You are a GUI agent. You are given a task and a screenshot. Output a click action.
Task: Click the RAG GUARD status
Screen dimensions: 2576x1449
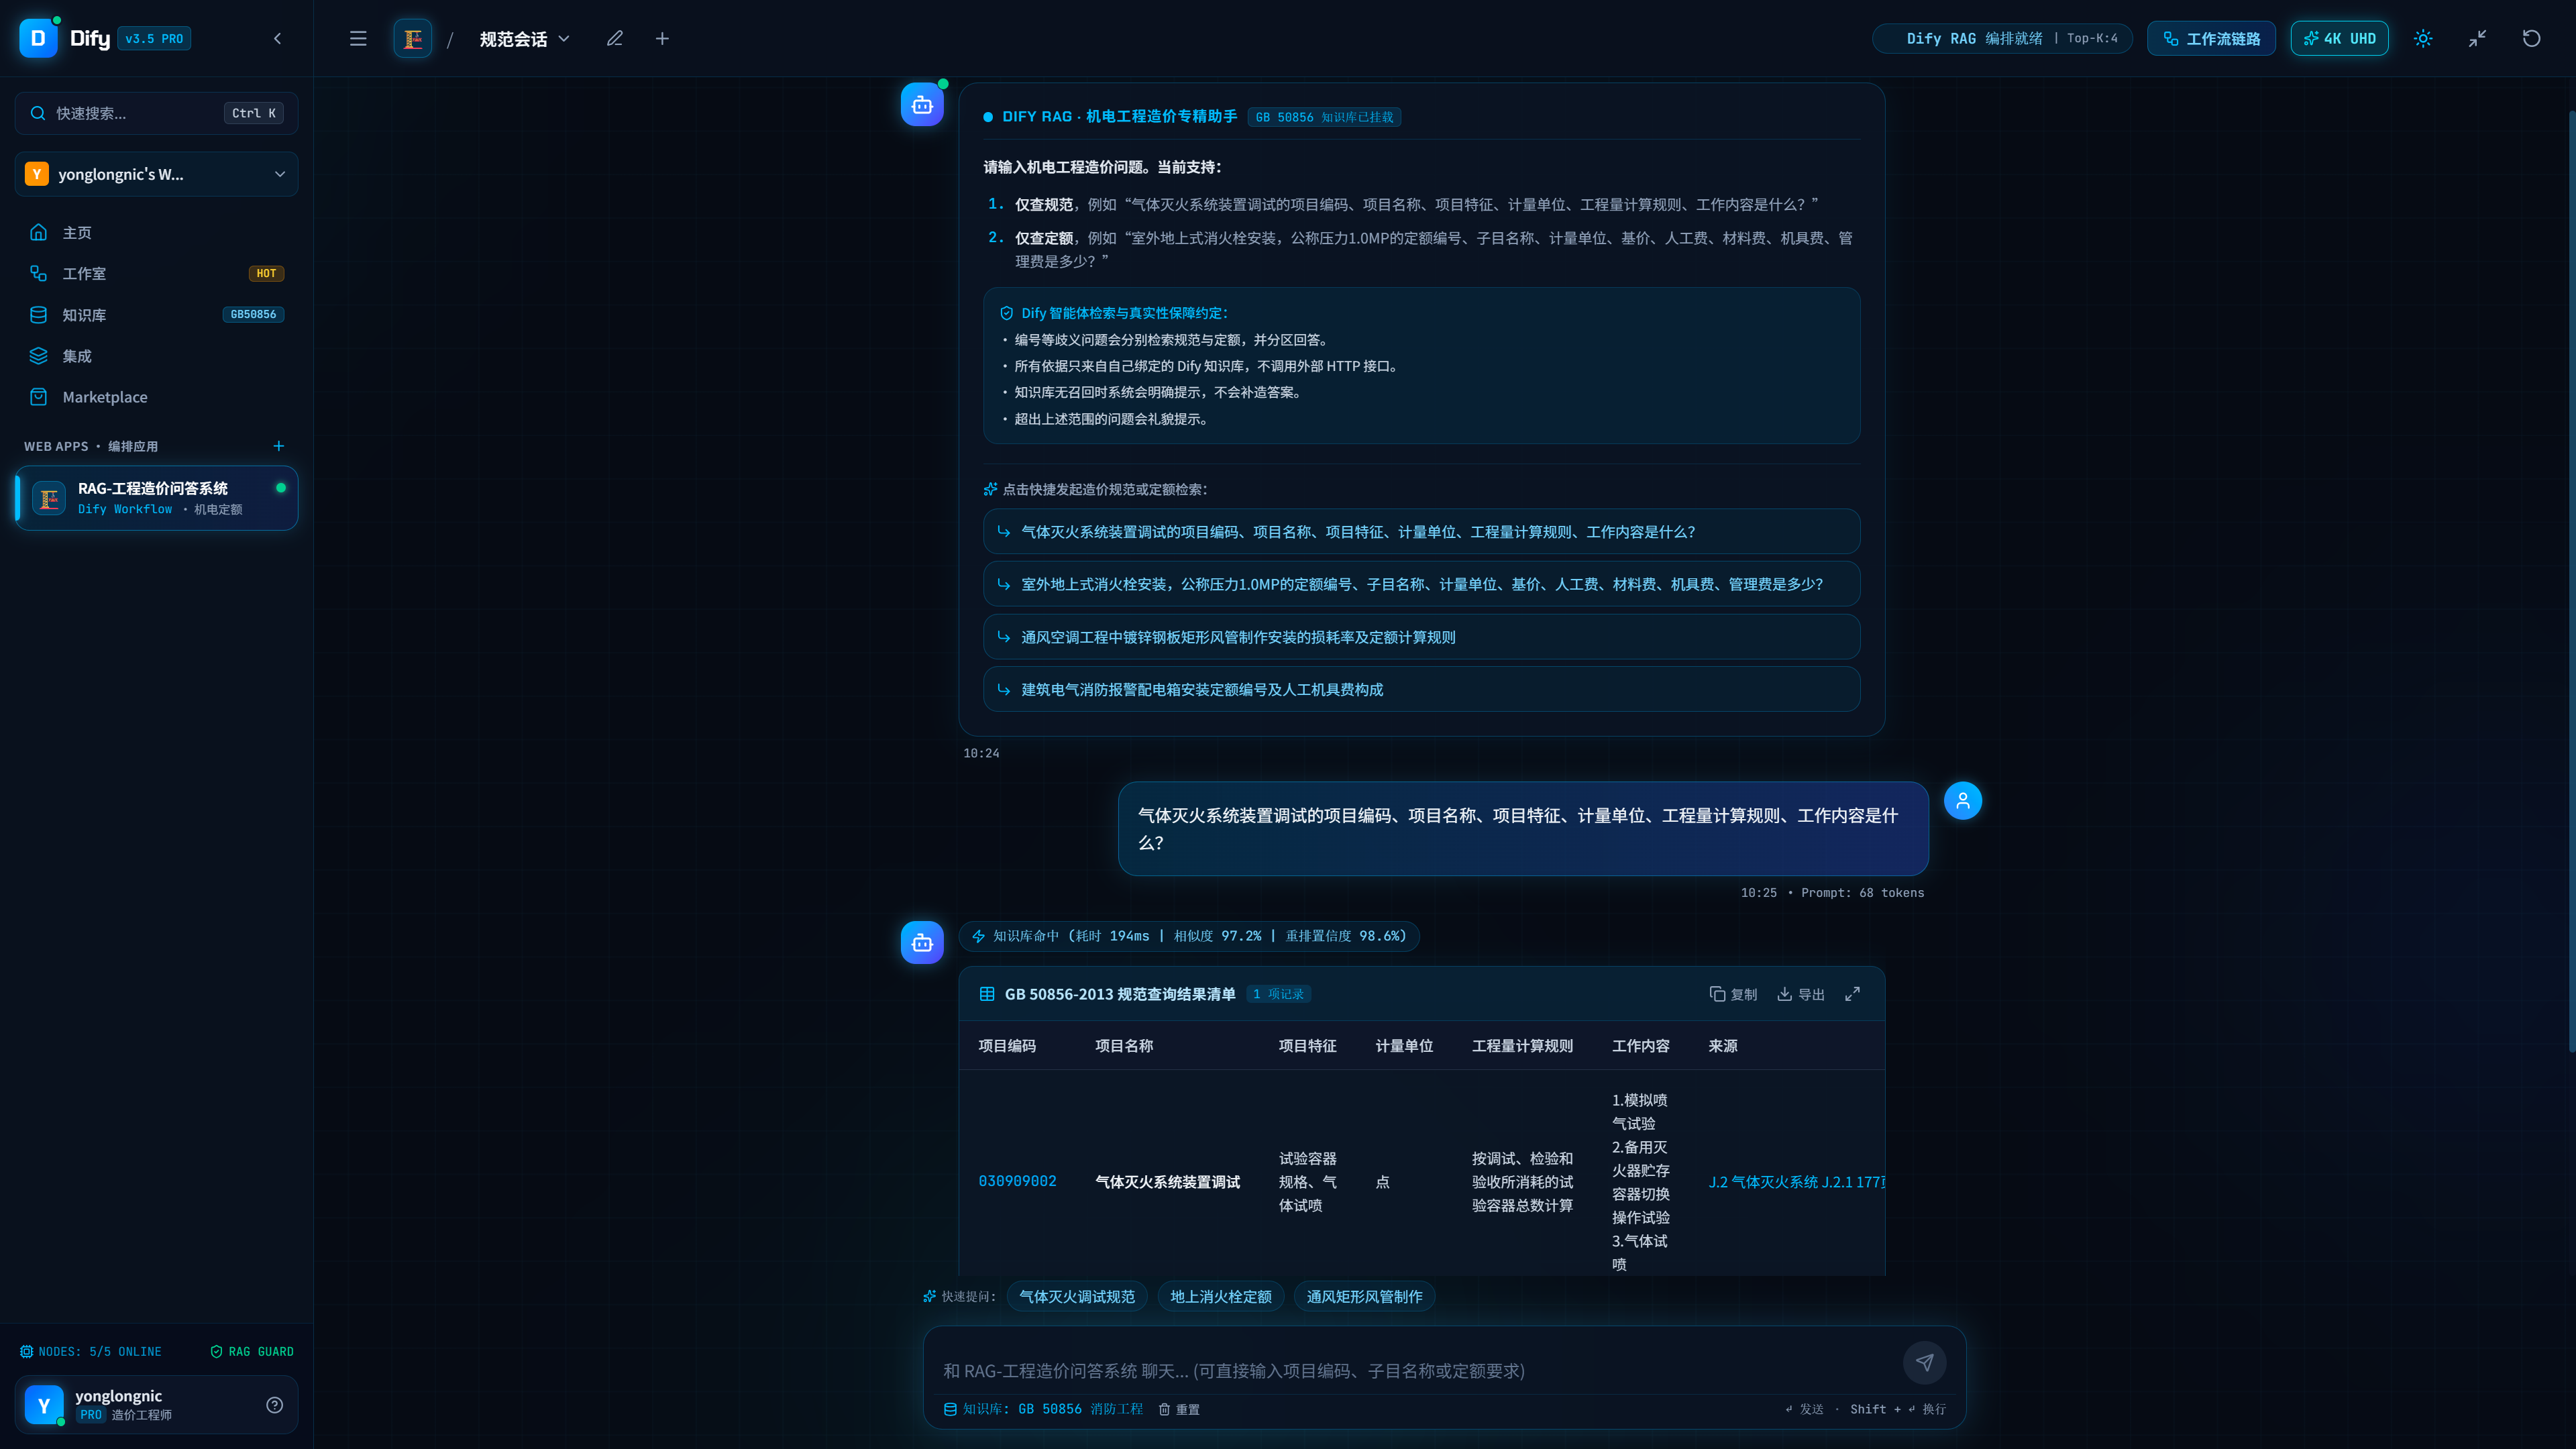[252, 1352]
